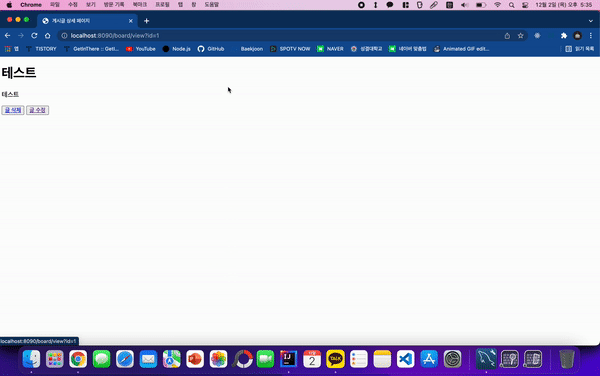Click the 글 삭제 (delete post) button
The image size is (600, 376).
13,110
